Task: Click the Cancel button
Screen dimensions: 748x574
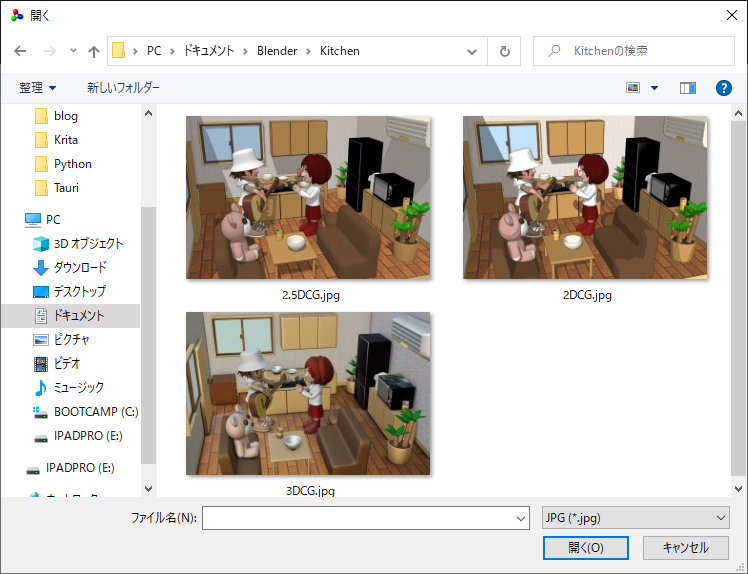Action: pos(686,547)
